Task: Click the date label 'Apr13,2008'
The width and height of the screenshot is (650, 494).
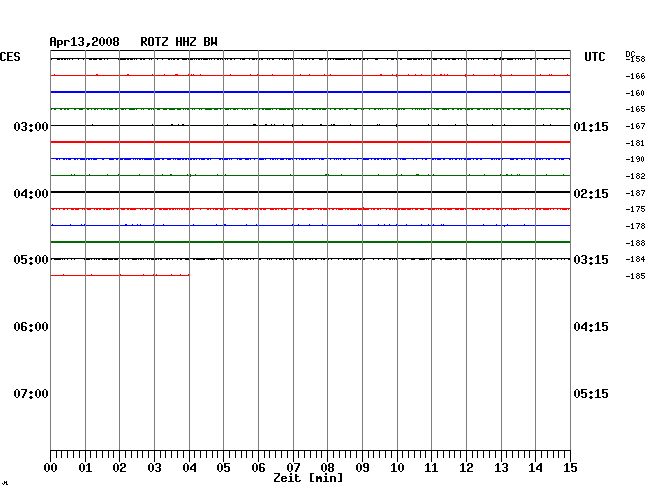Action: [85, 42]
